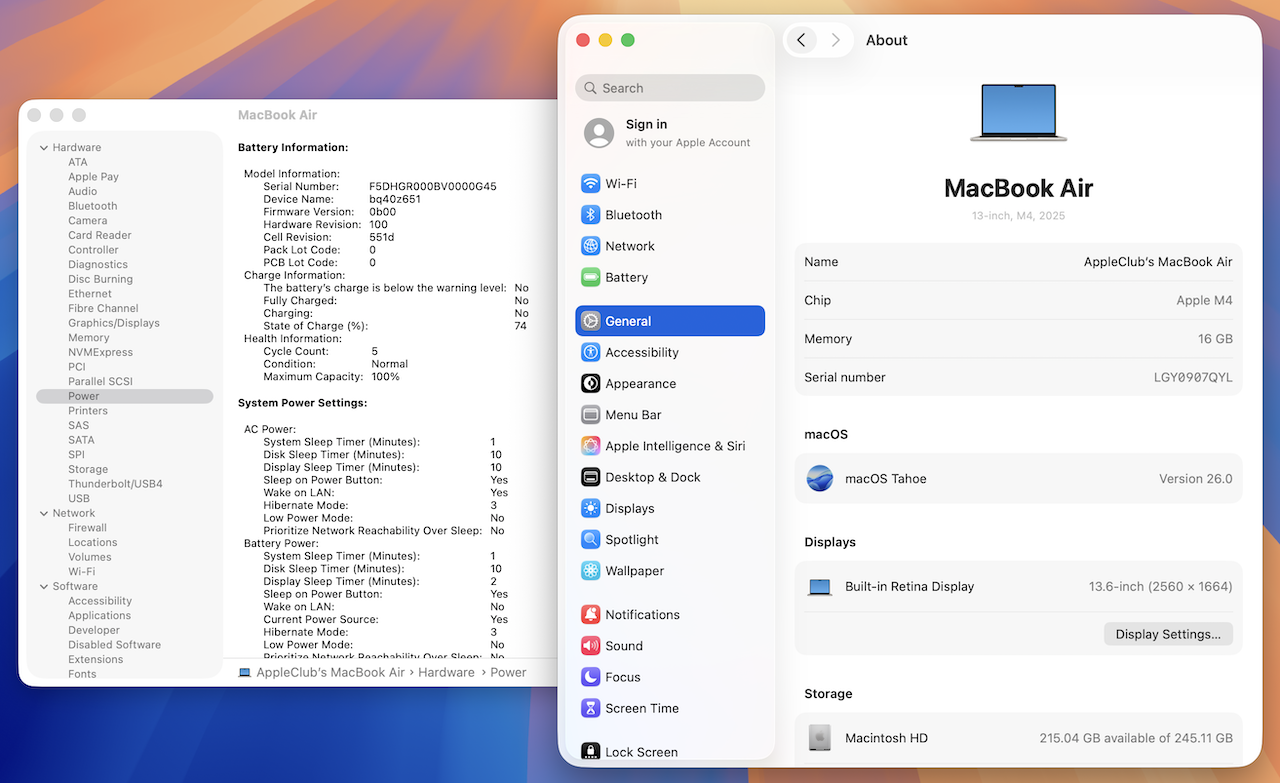Select Appearance in the Settings sidebar
This screenshot has width=1280, height=783.
point(640,384)
